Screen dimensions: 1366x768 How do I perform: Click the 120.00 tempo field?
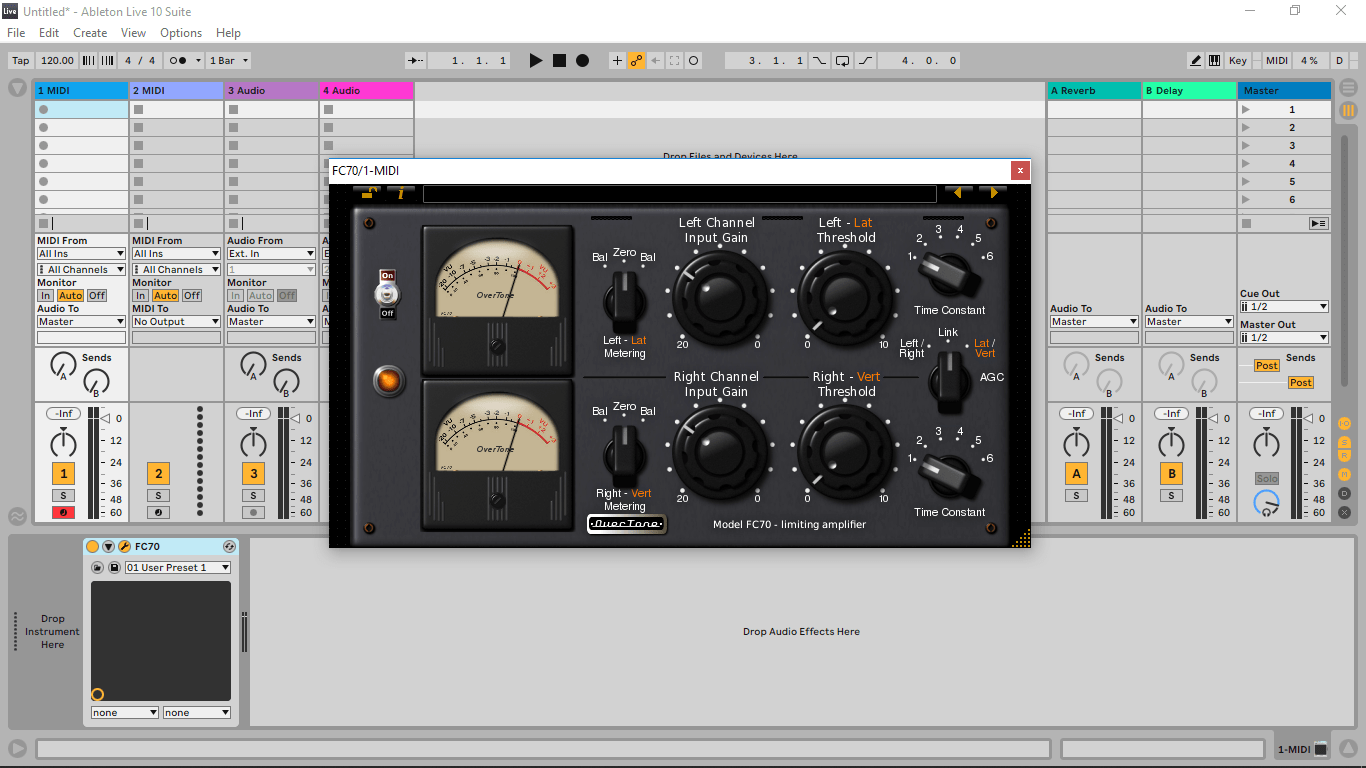[58, 61]
